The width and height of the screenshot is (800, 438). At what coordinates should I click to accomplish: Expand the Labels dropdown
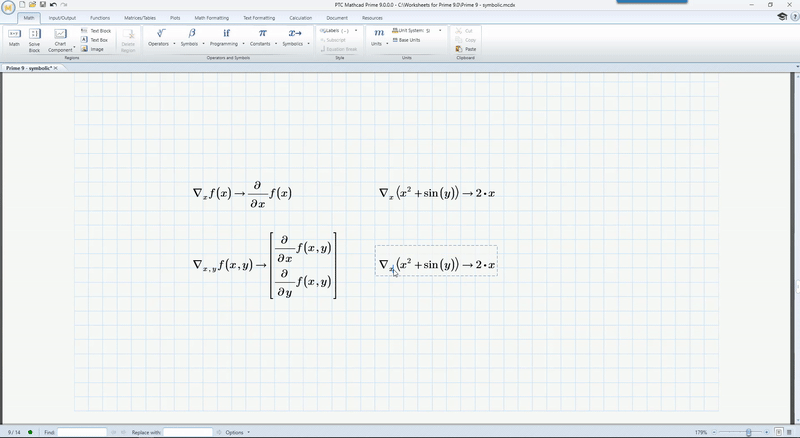(339, 30)
